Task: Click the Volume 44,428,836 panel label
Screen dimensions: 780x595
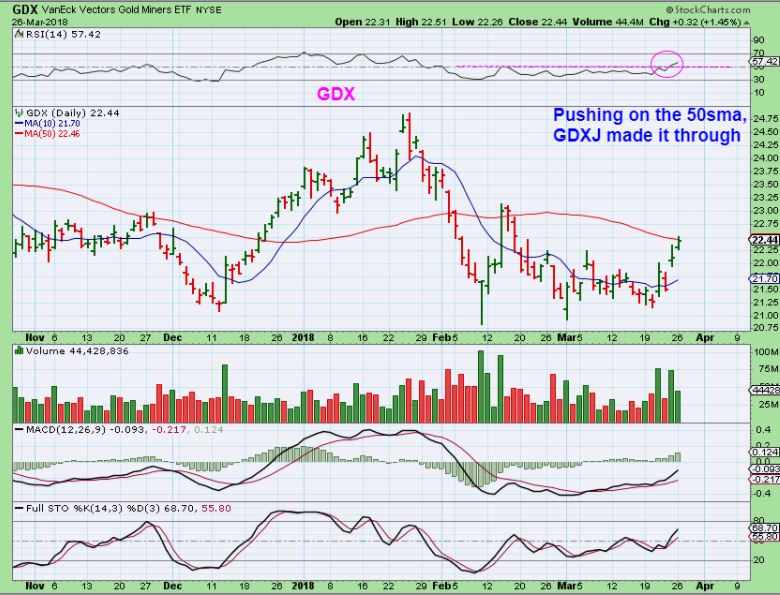Action: coord(77,351)
